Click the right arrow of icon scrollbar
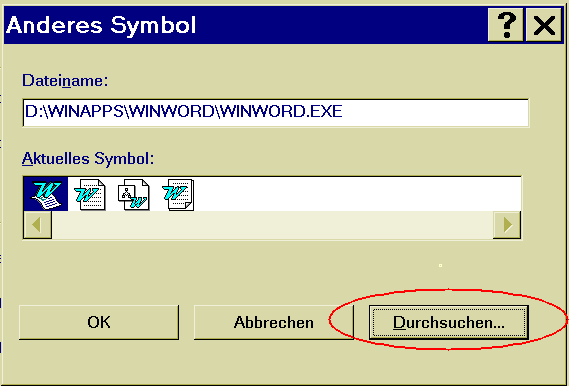Screen dimensions: 569x386 point(507,225)
